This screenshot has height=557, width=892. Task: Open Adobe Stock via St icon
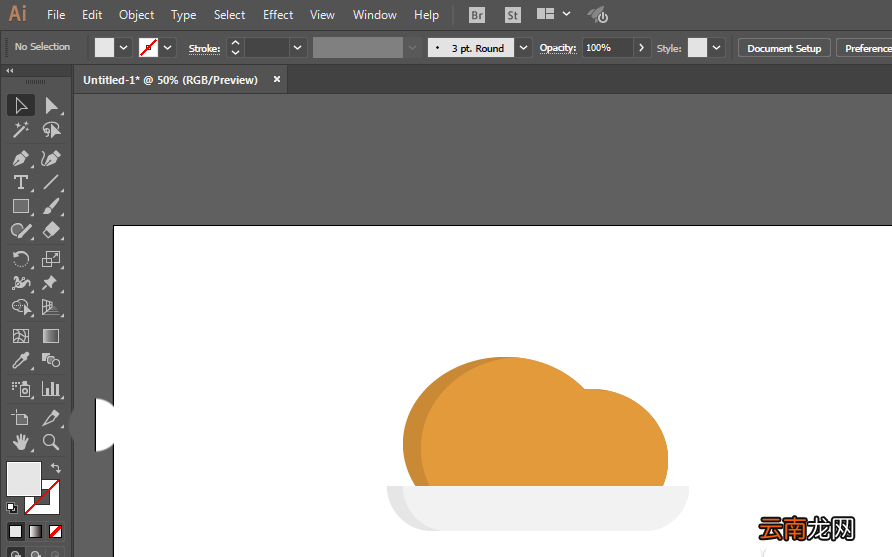pos(513,15)
